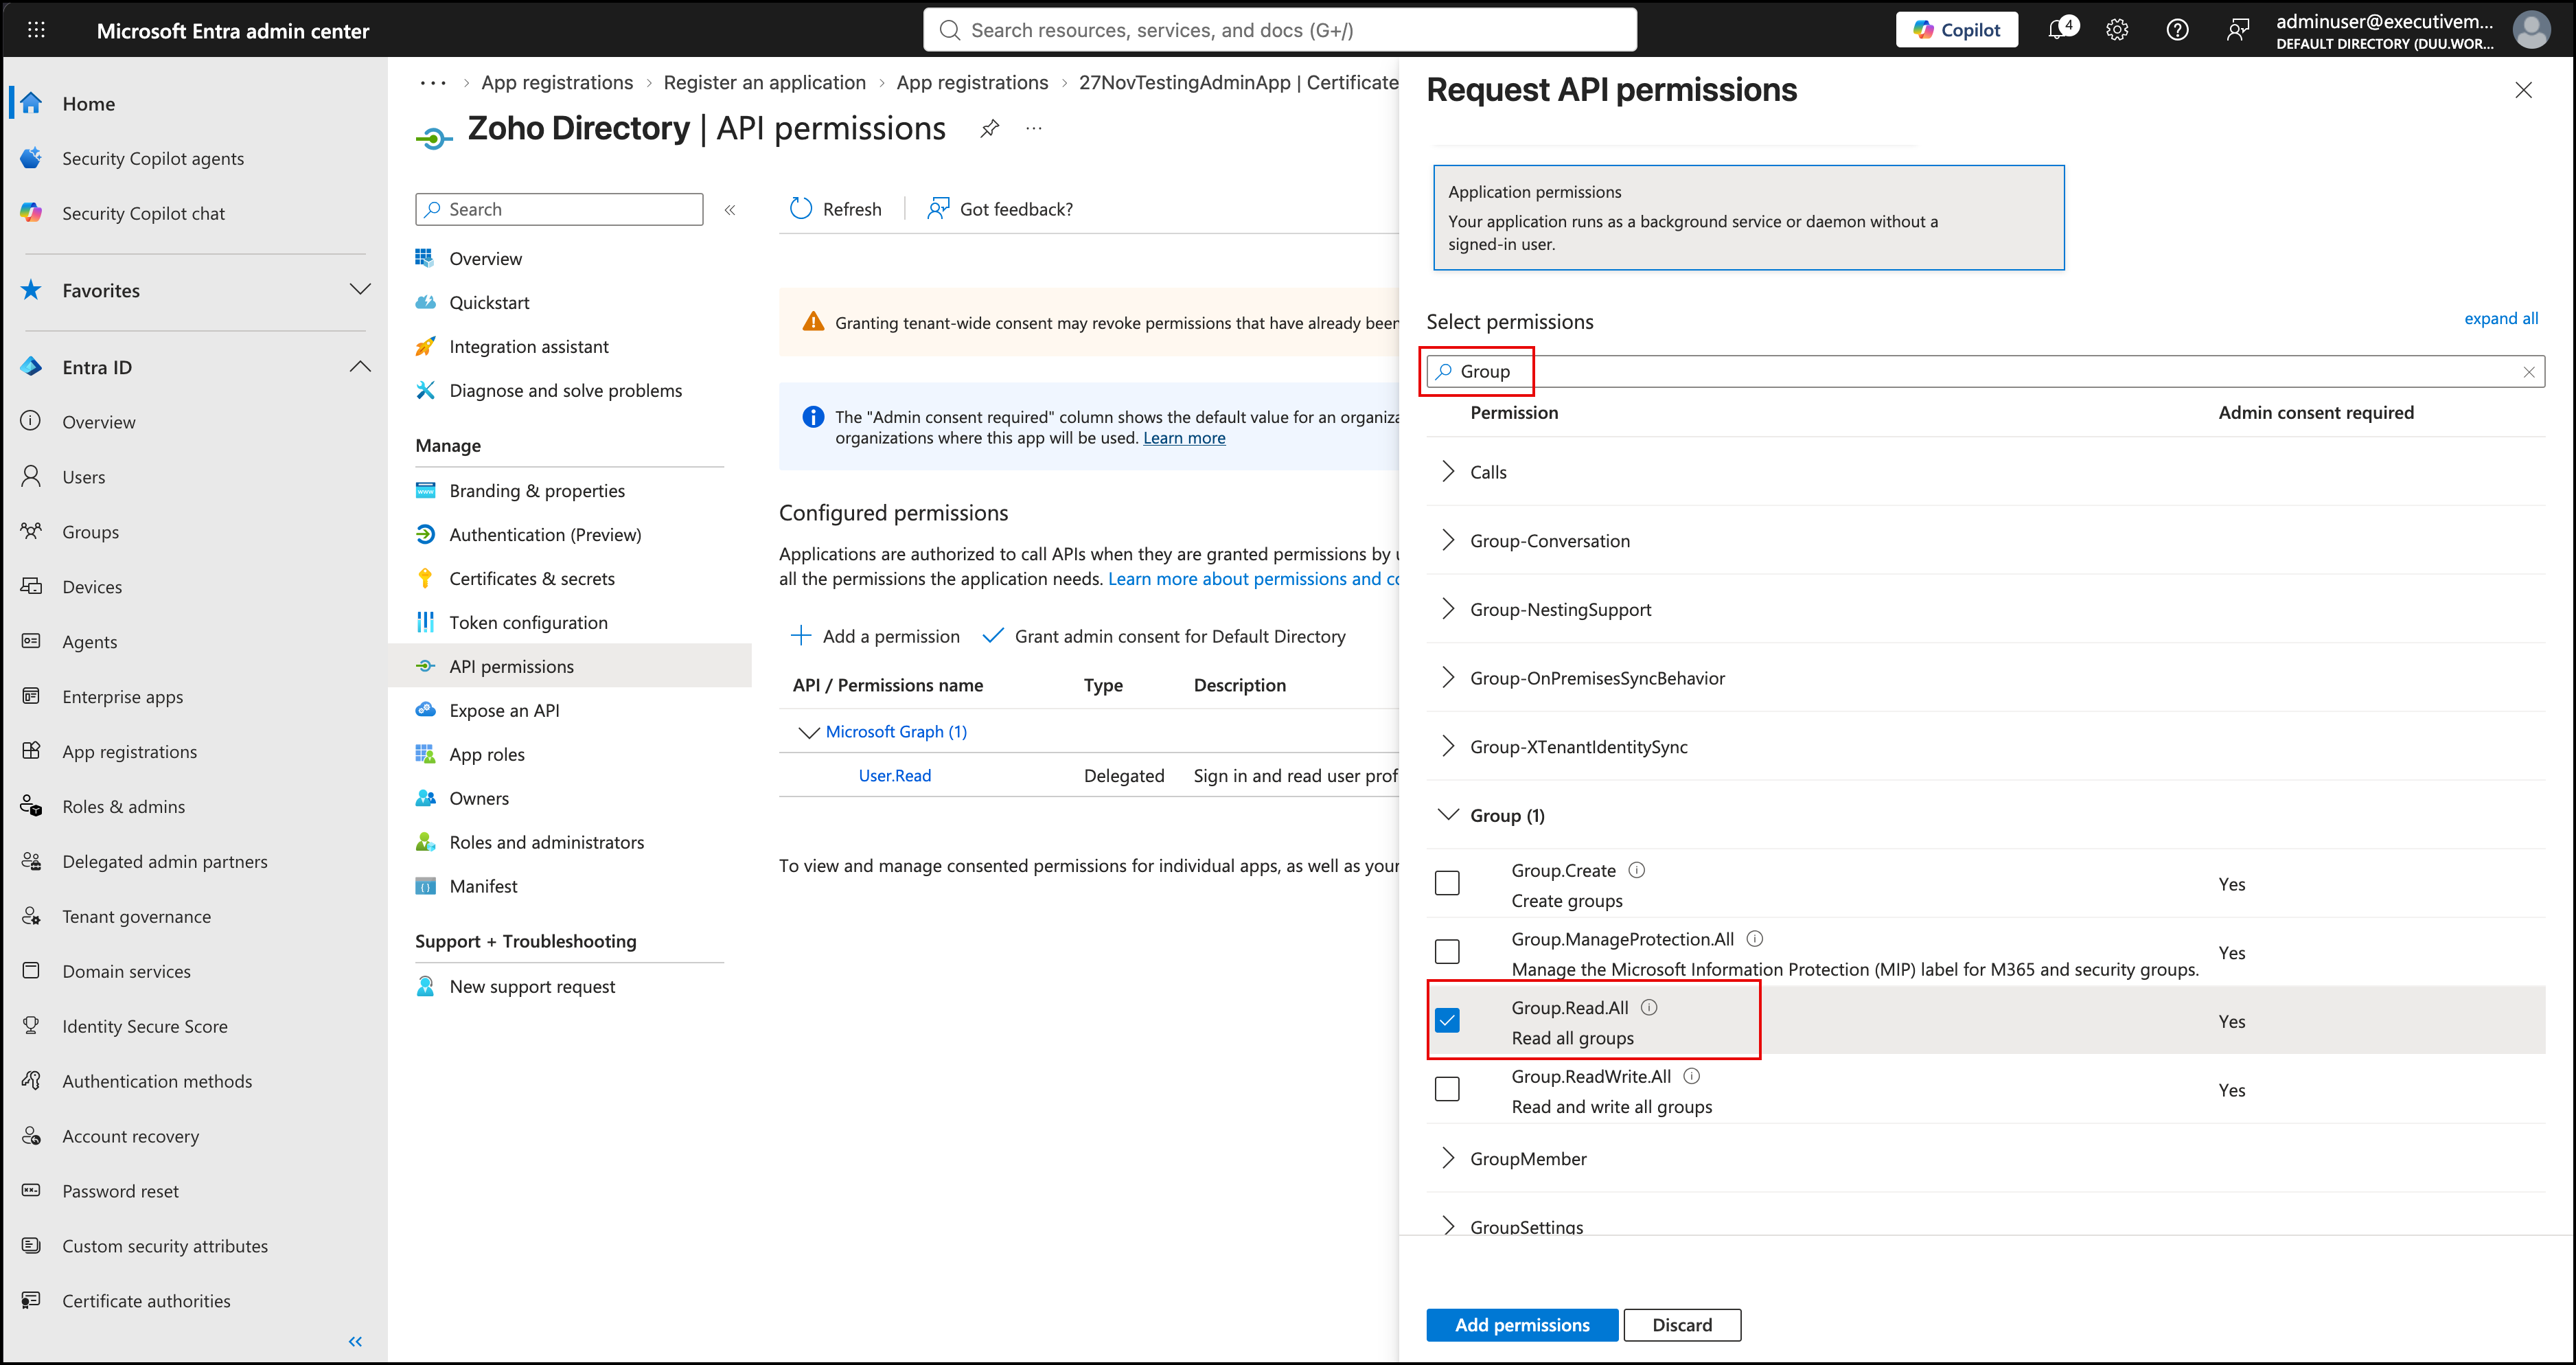The height and width of the screenshot is (1365, 2576).
Task: Collapse the Entra ID section
Action: [x=360, y=367]
